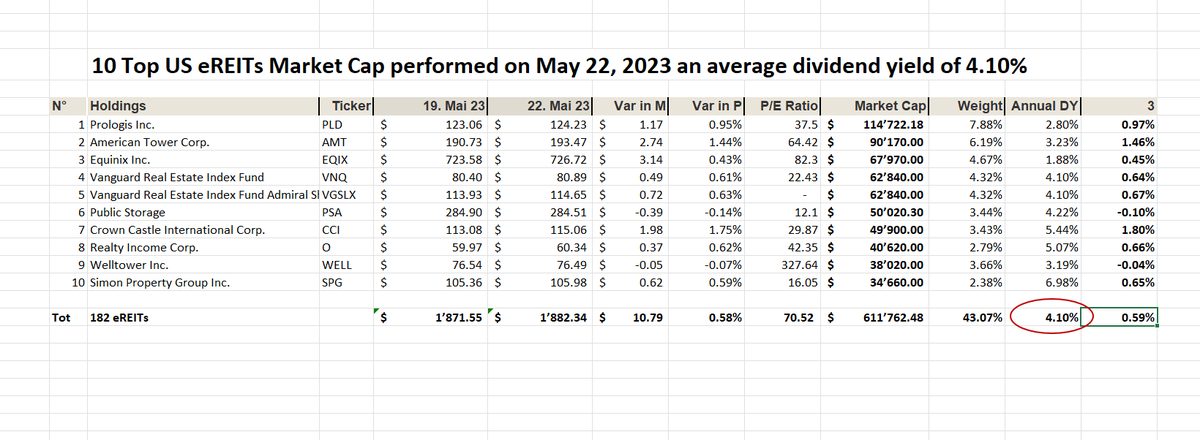Select Crown Castle last-column cell 1.80%
This screenshot has width=1200, height=440.
[x=1121, y=230]
